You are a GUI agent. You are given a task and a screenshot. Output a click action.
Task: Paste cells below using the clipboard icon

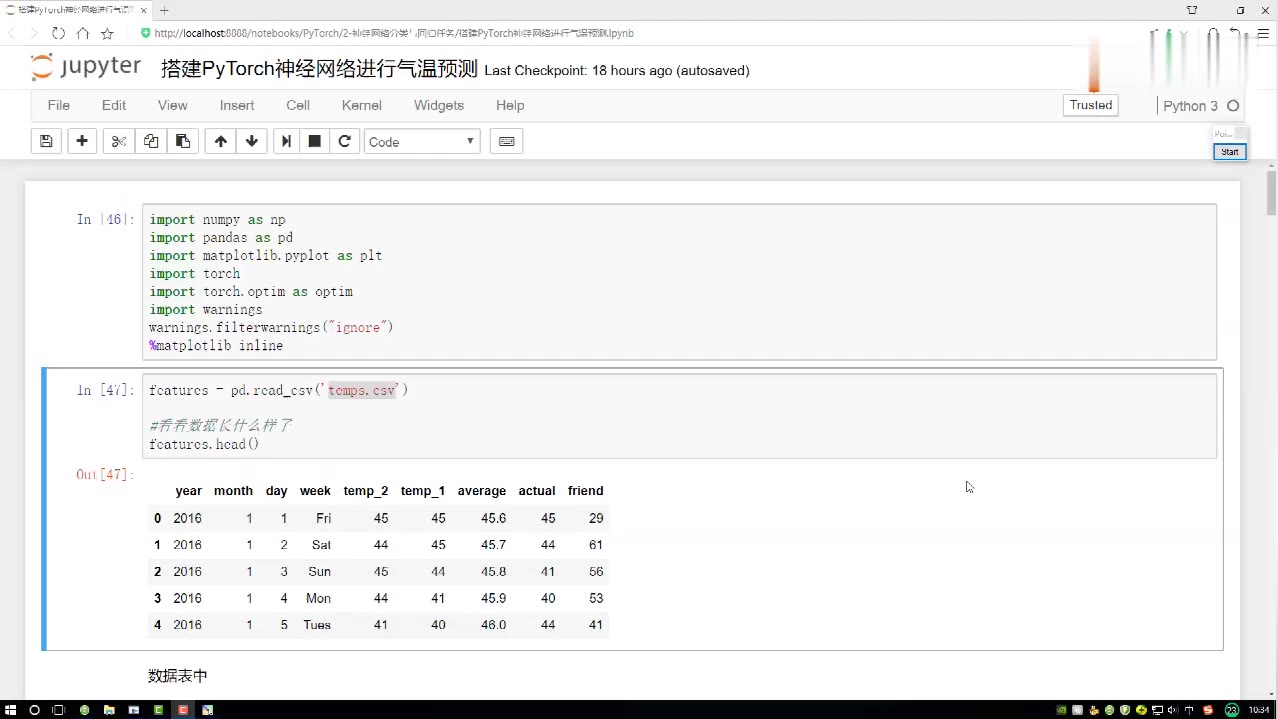183,141
